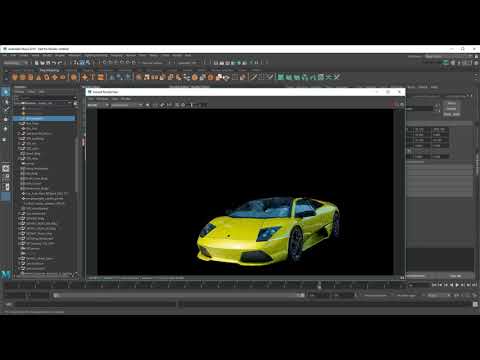Click the range slider bar below timeline
Screen dimensions: 480x360
pos(179,295)
